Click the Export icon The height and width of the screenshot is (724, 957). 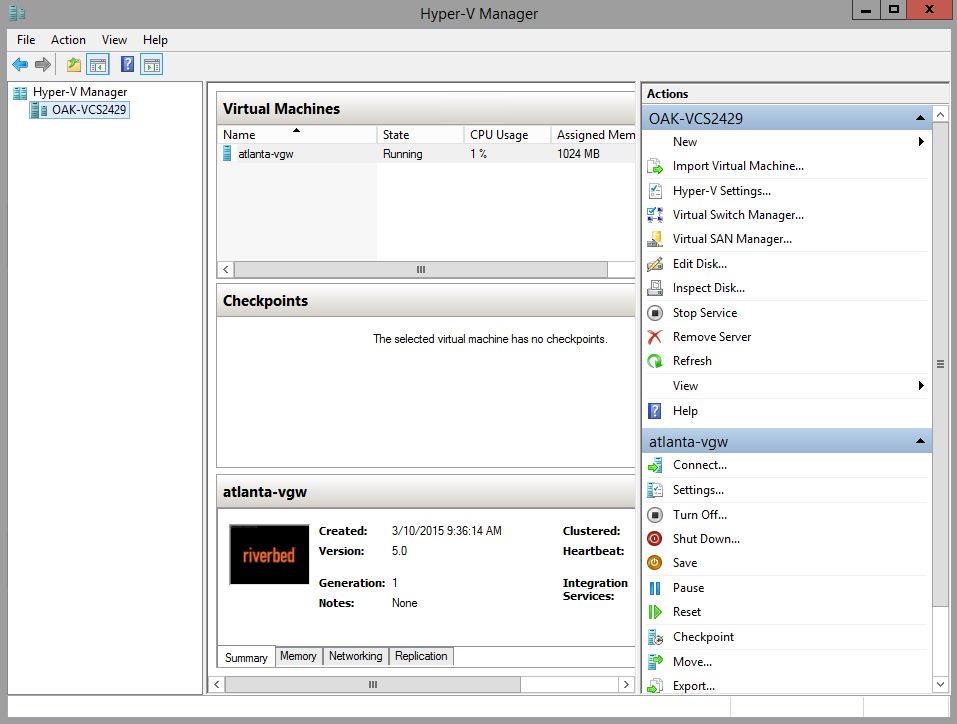[x=655, y=686]
